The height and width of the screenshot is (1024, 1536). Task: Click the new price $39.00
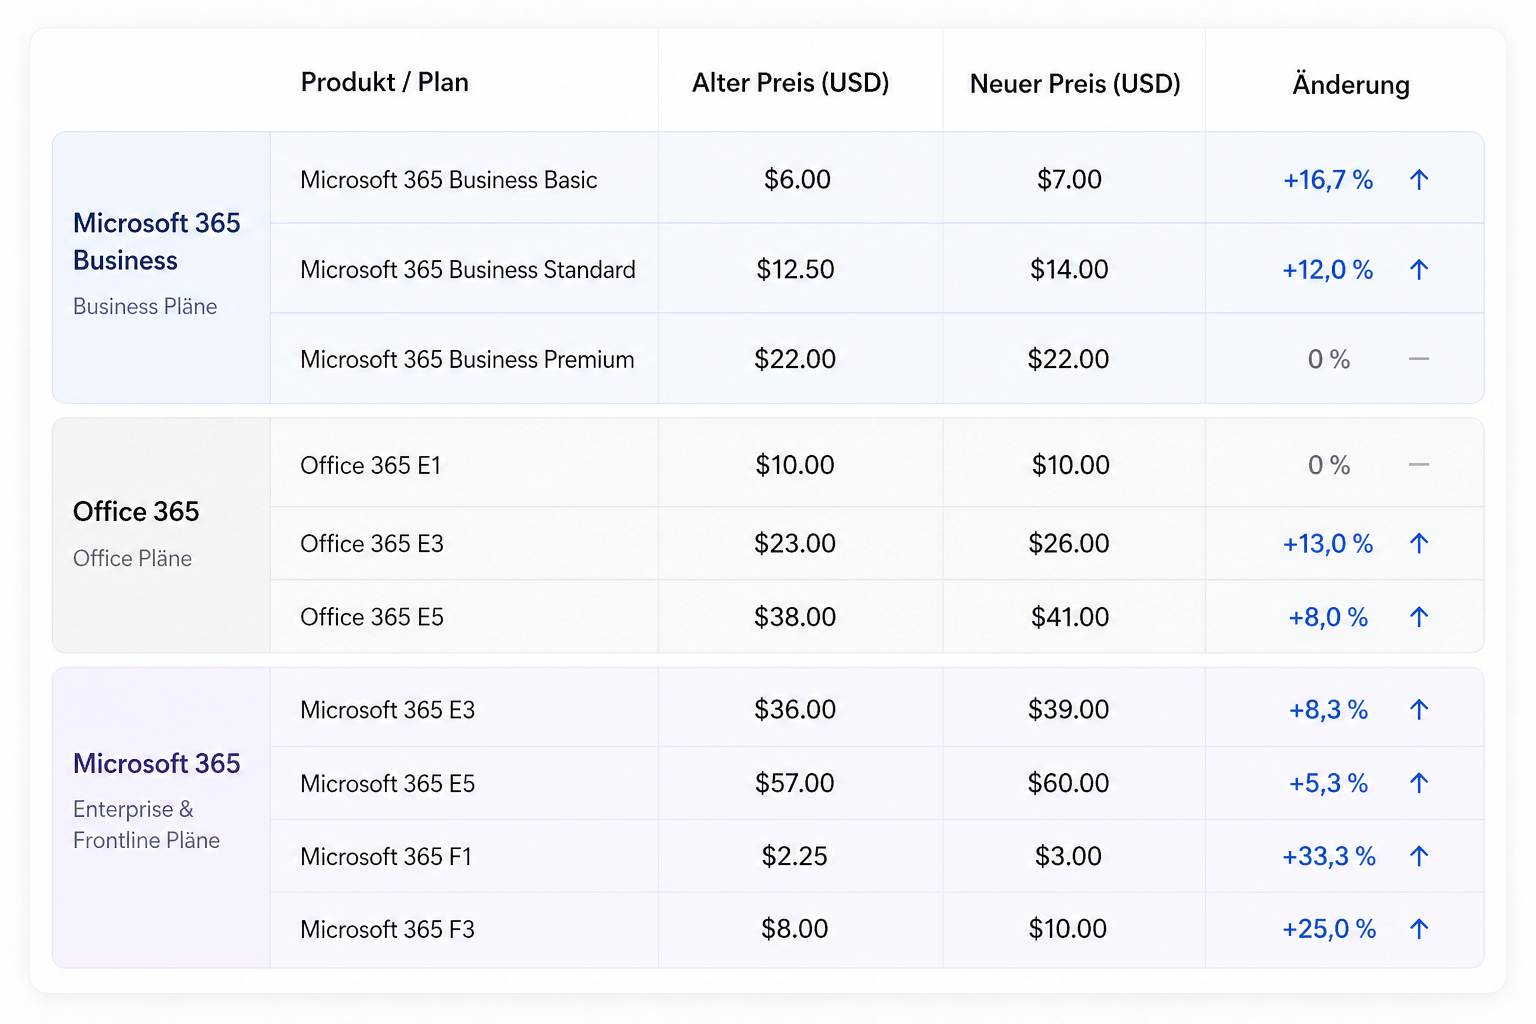[1068, 709]
